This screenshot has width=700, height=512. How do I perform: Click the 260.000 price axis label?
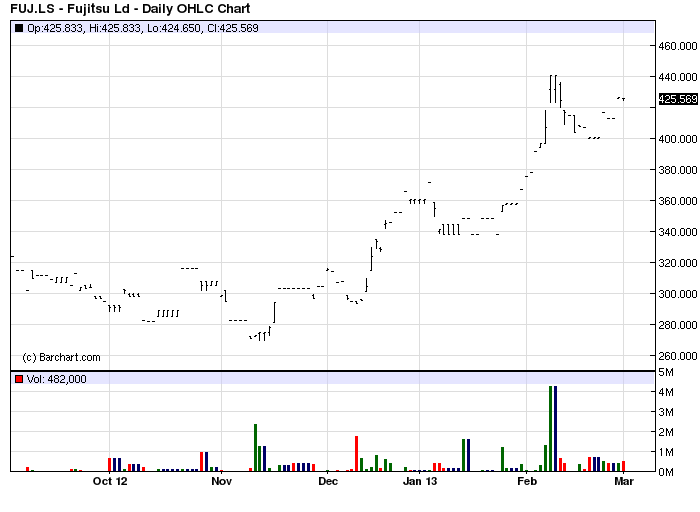pyautogui.click(x=678, y=356)
